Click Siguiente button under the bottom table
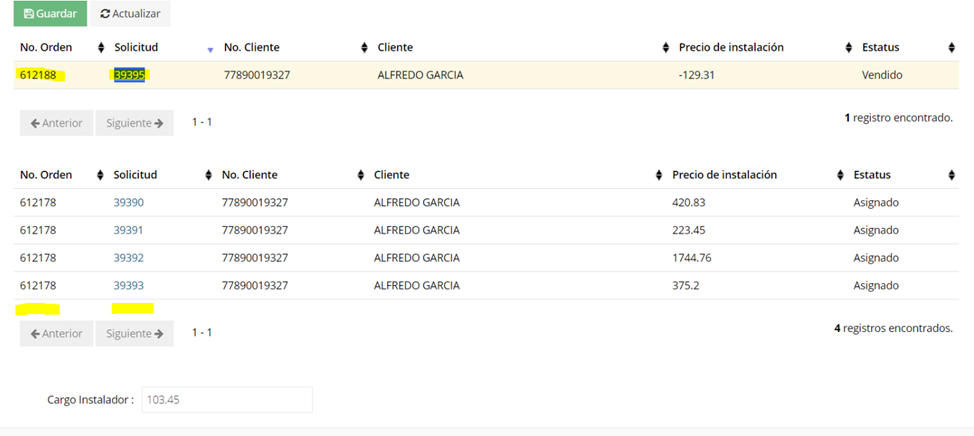The image size is (974, 436). pyautogui.click(x=135, y=334)
